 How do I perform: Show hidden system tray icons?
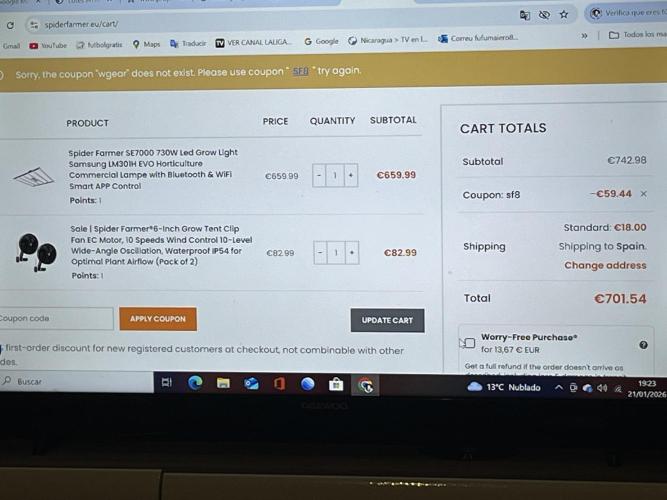coord(559,387)
